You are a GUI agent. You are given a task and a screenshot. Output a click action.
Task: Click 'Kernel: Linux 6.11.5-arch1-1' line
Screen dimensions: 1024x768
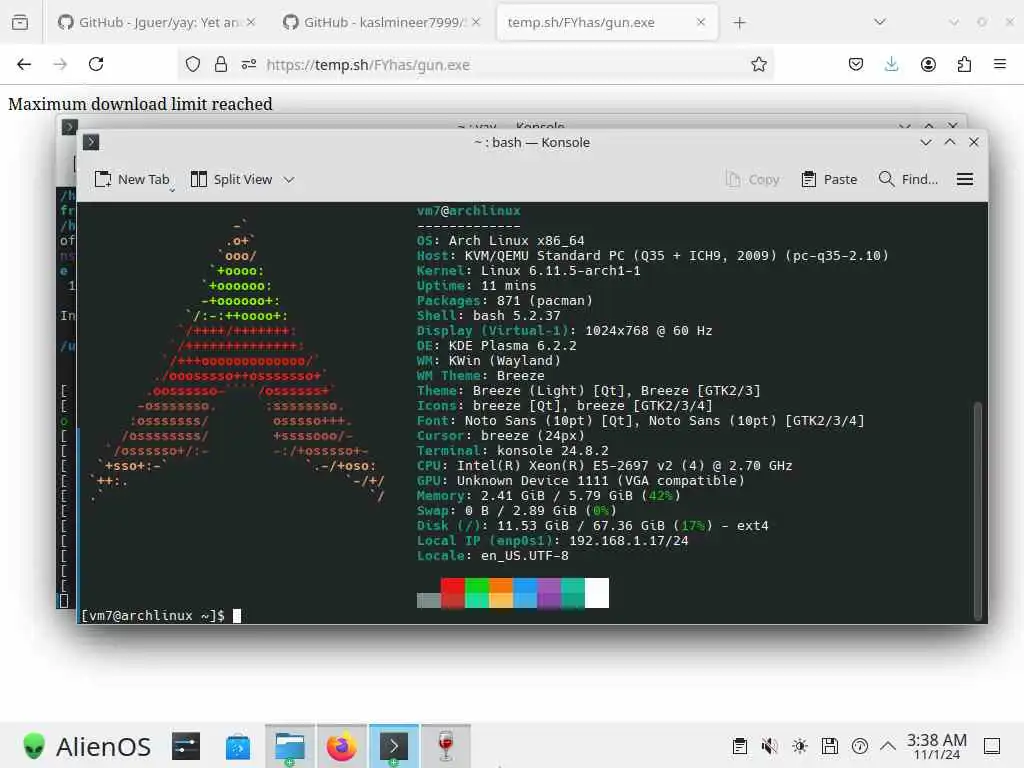tap(528, 271)
